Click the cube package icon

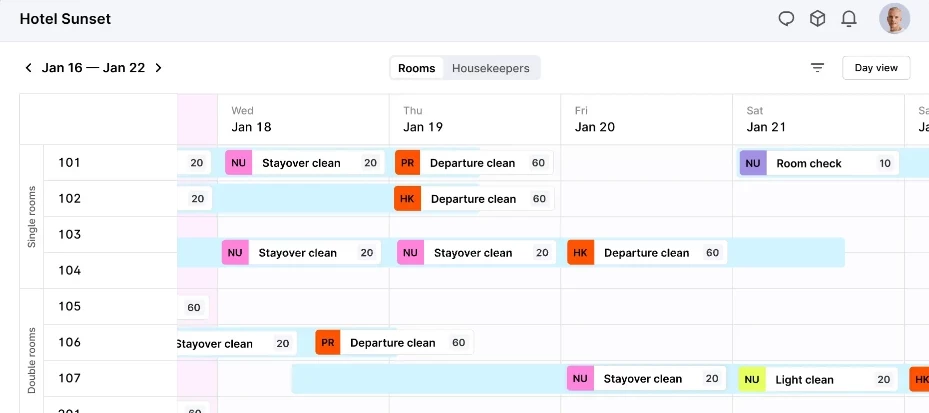(x=817, y=18)
